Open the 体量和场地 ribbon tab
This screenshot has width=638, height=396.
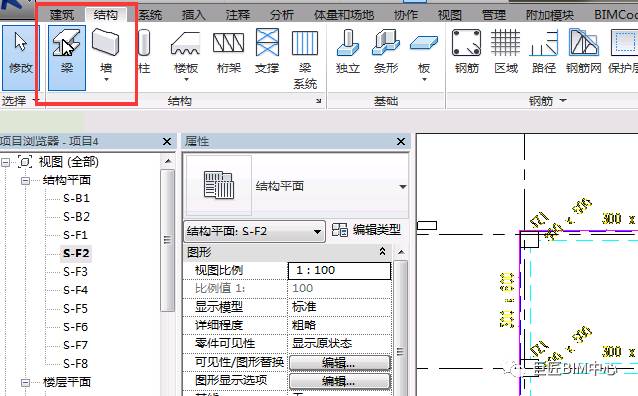344,15
